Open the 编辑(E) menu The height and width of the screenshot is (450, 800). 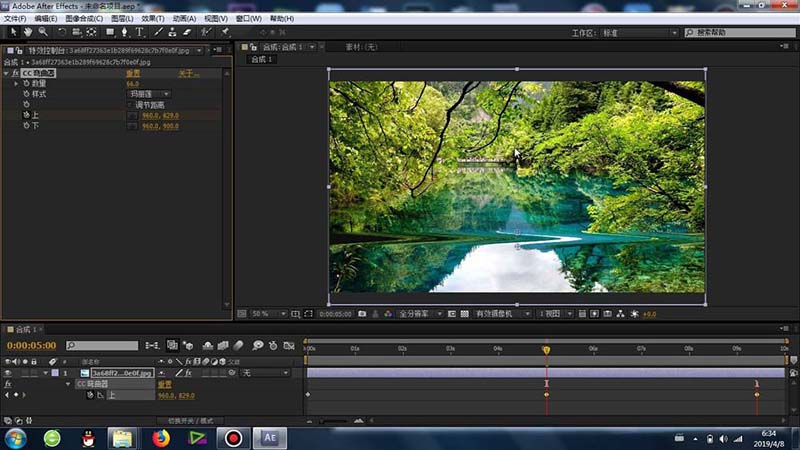tap(45, 18)
